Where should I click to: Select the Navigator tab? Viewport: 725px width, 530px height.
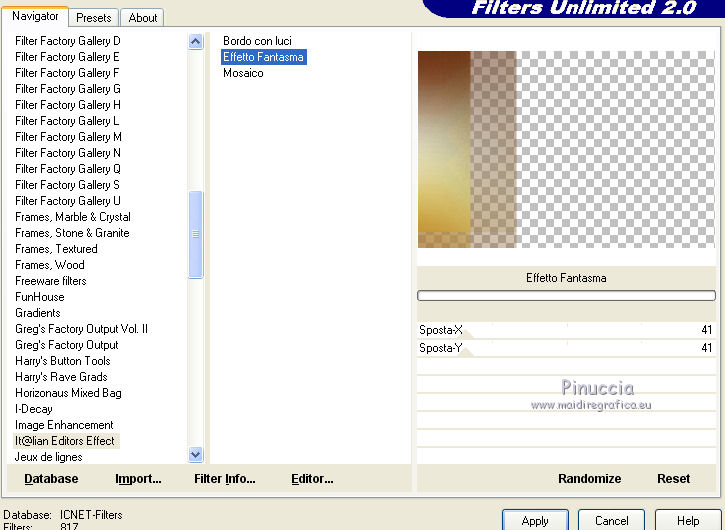click(x=35, y=16)
